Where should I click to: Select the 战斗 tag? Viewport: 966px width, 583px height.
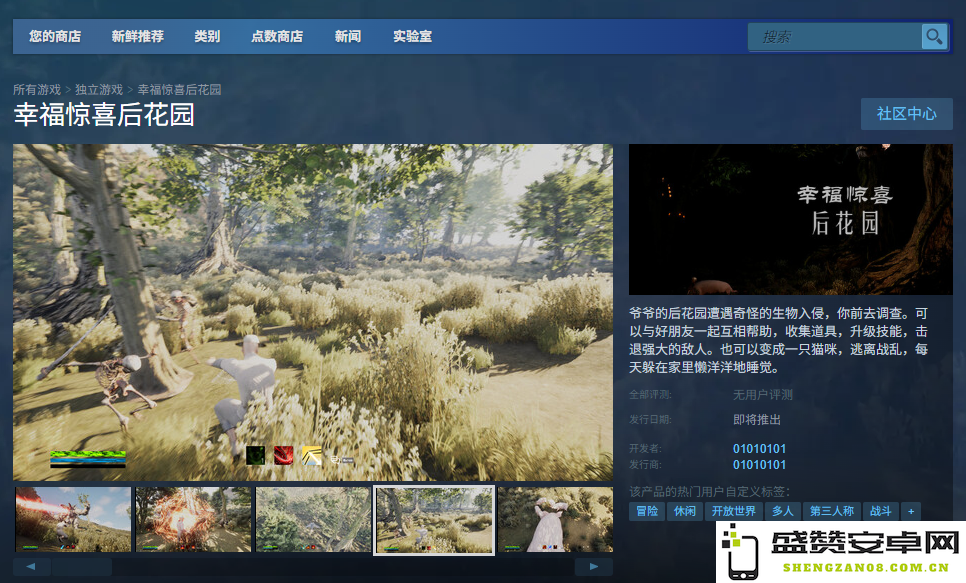click(880, 511)
